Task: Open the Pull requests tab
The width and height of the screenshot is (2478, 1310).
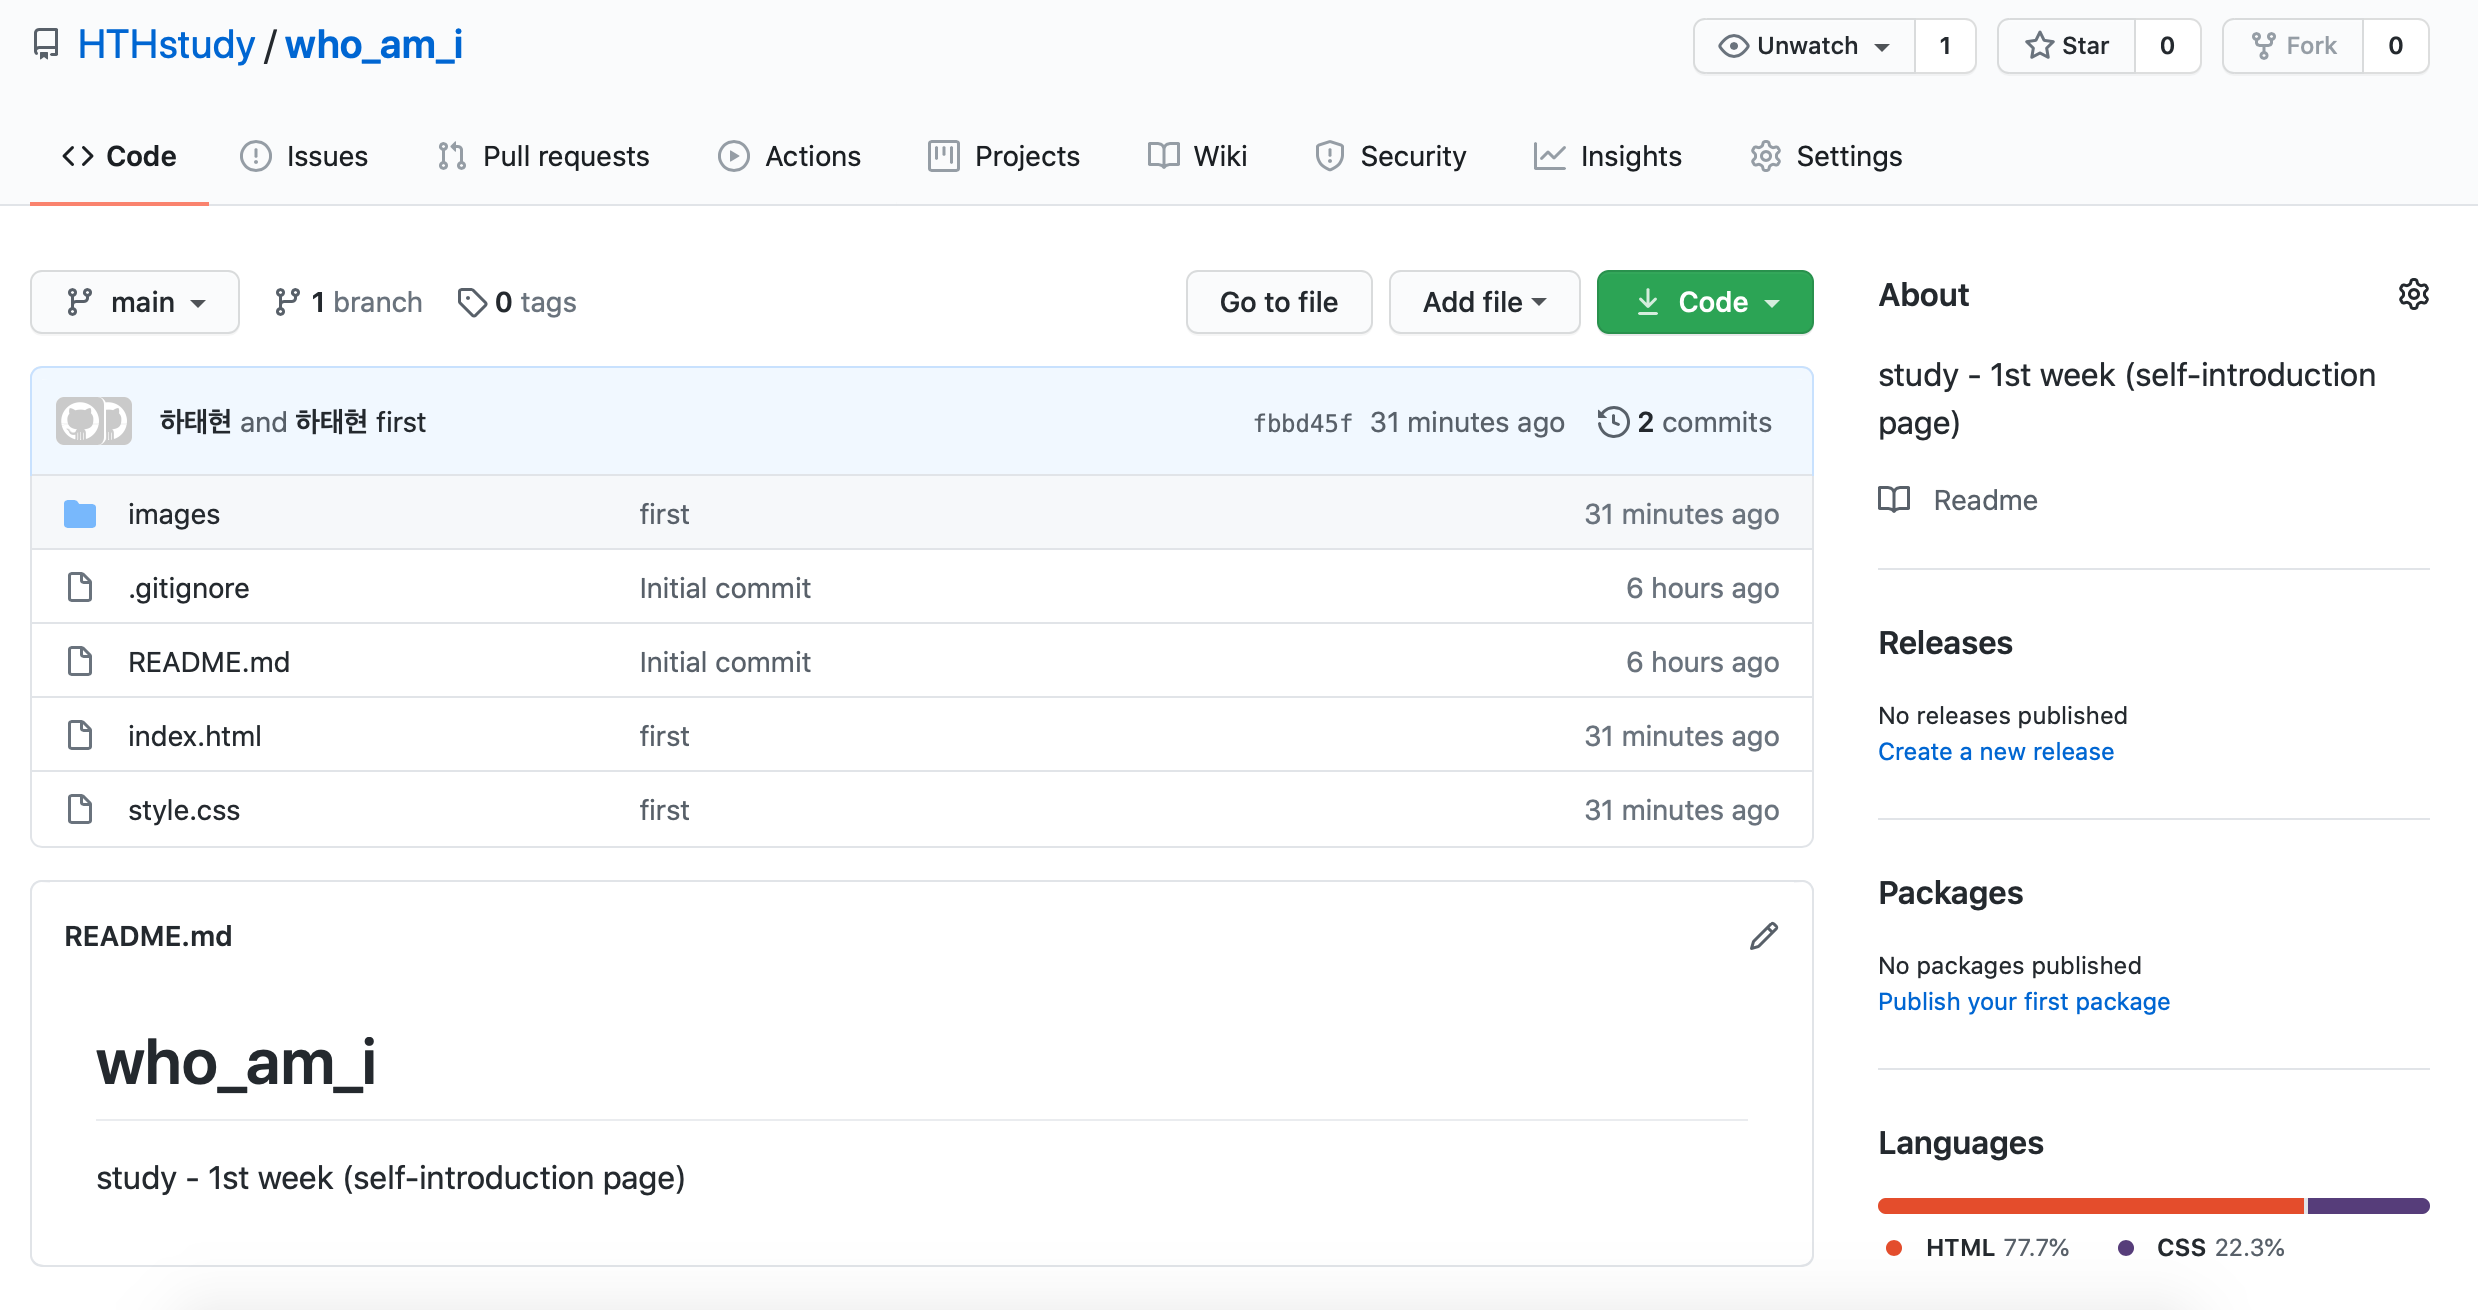Action: pos(543,156)
